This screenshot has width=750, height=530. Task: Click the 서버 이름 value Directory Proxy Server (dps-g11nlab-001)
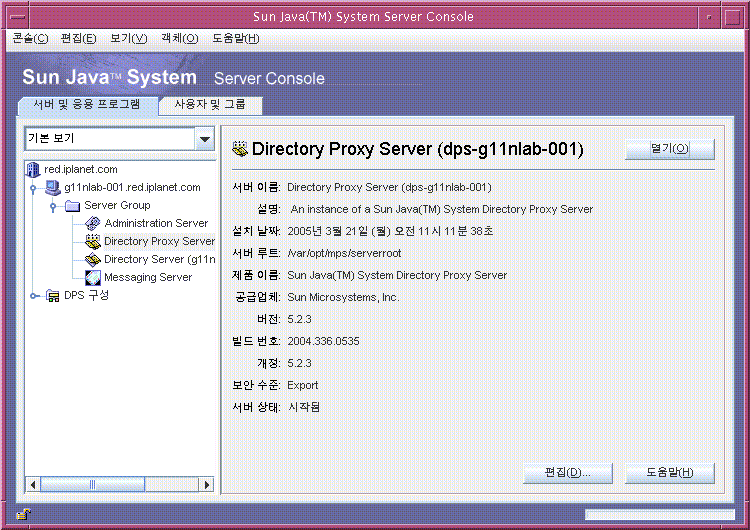(x=389, y=188)
